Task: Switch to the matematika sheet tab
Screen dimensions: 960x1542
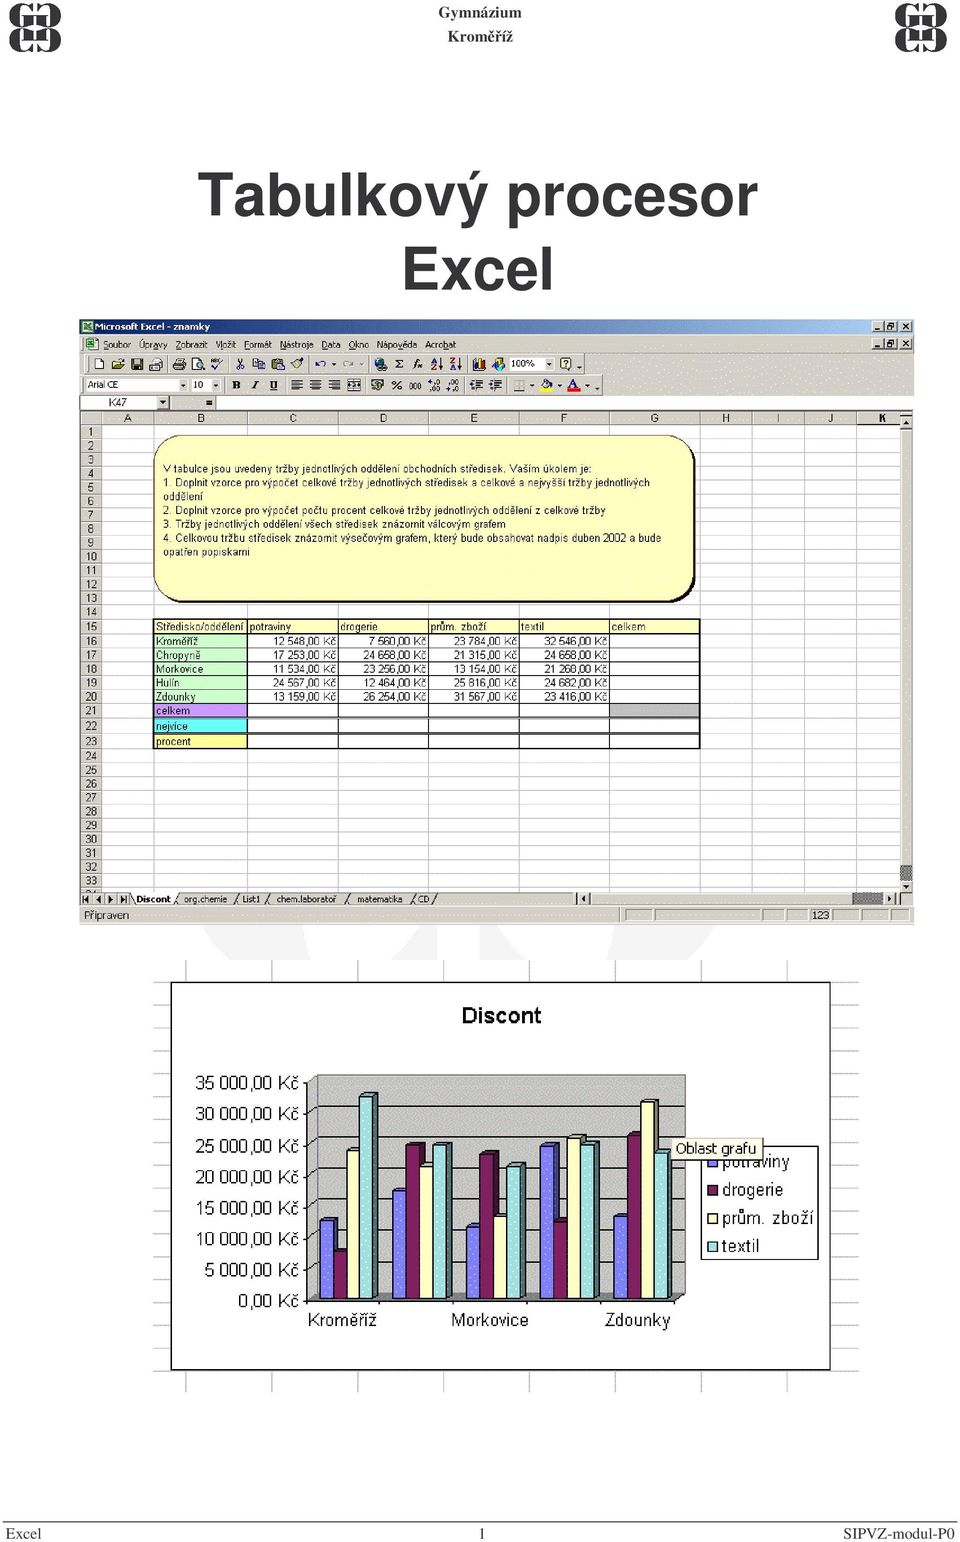Action: 379,899
